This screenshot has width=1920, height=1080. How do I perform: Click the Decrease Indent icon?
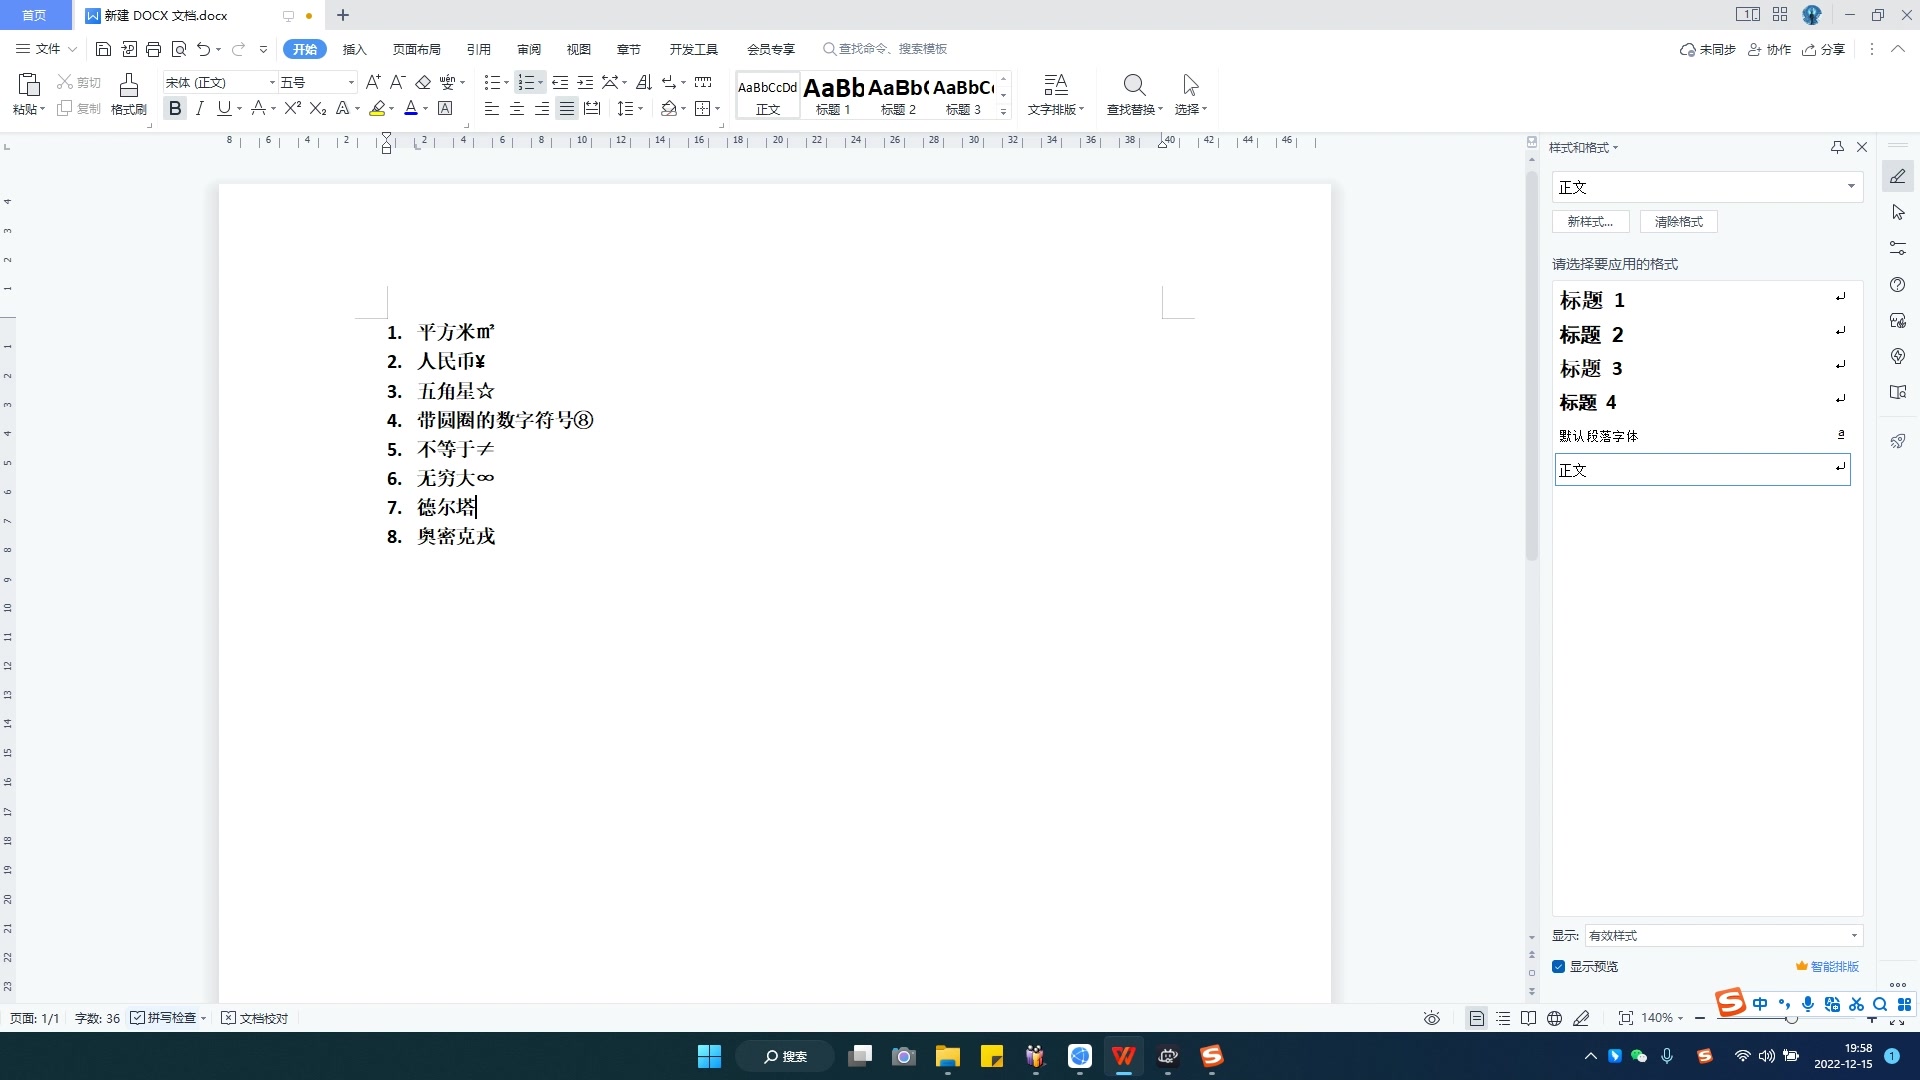tap(560, 82)
